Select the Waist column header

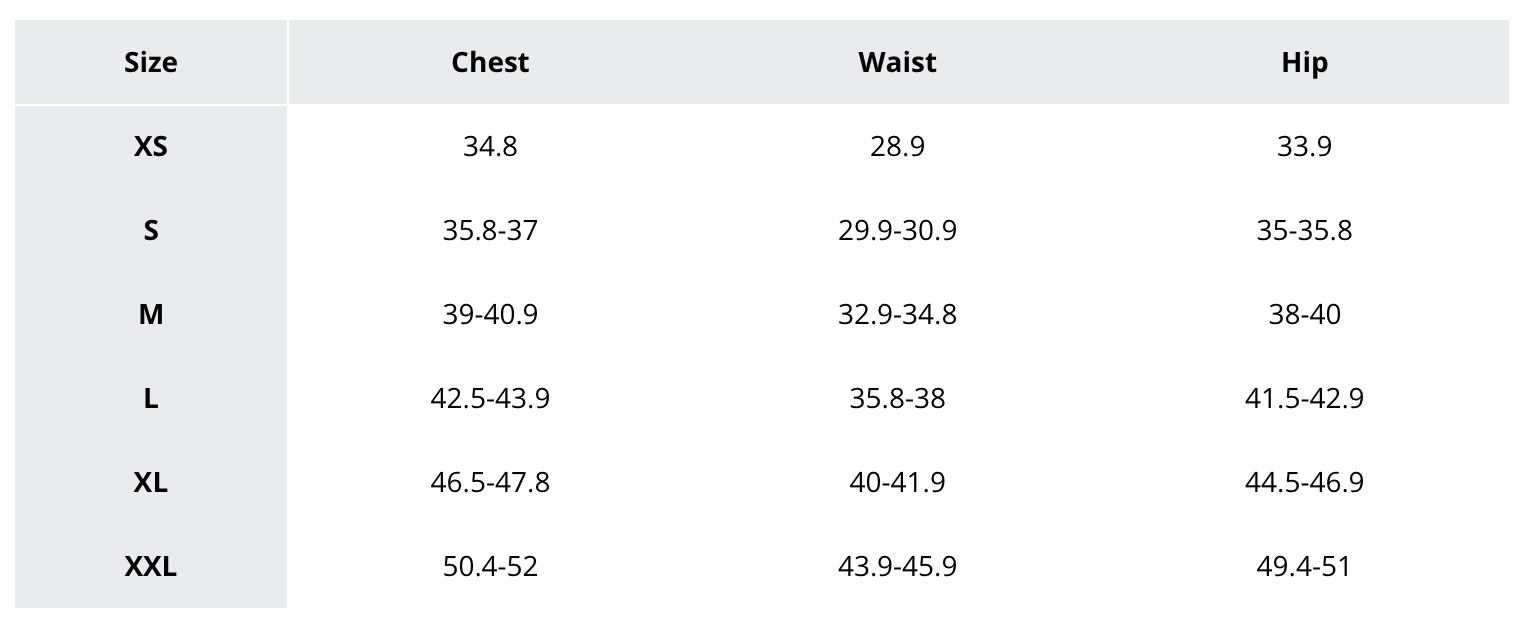tap(897, 62)
